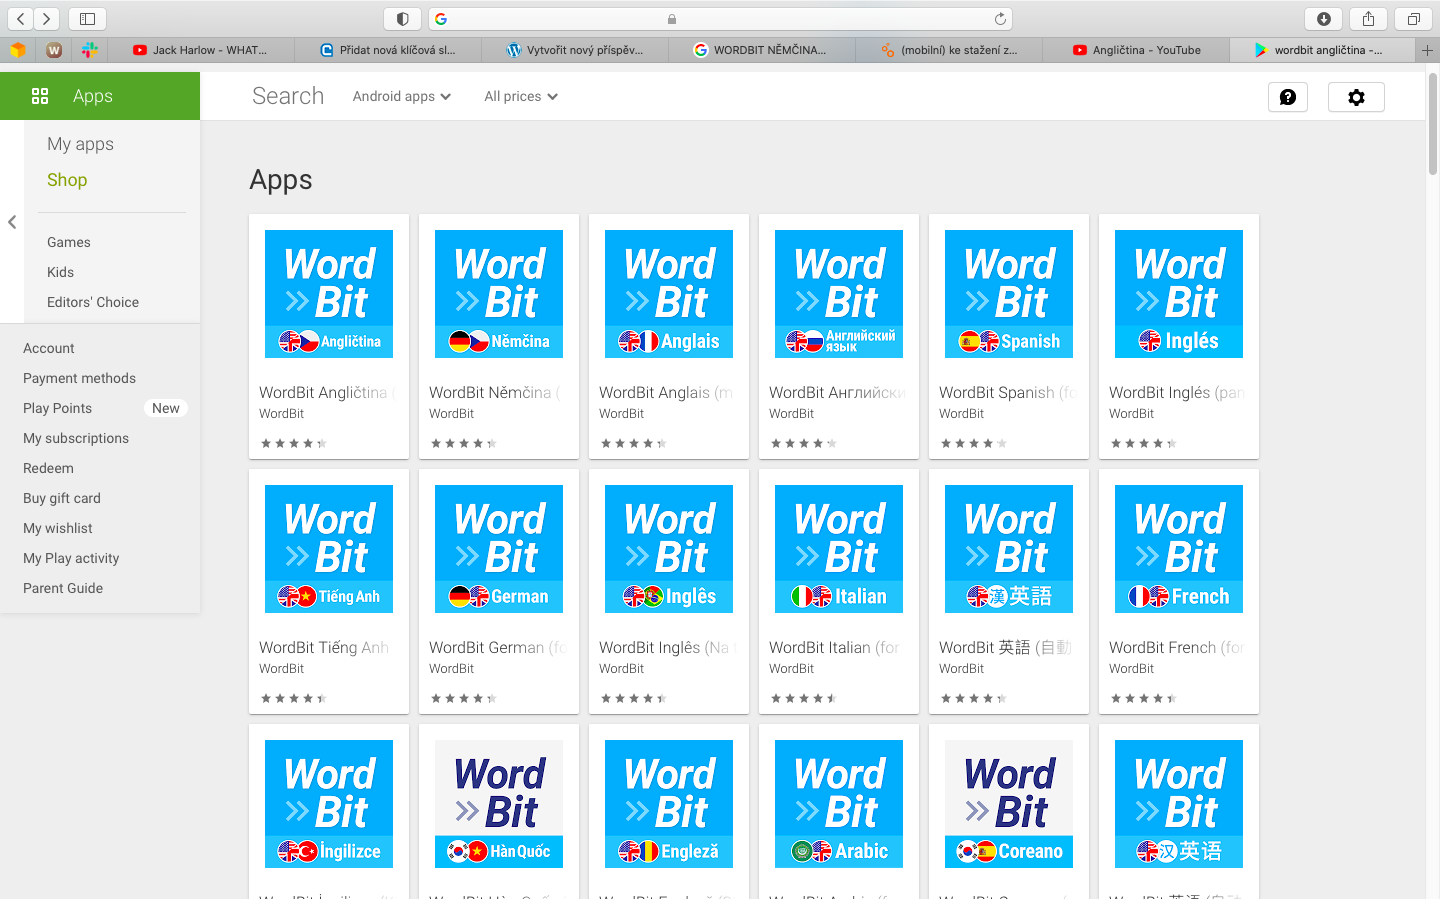
Task: Expand the Android apps dropdown
Action: point(402,96)
